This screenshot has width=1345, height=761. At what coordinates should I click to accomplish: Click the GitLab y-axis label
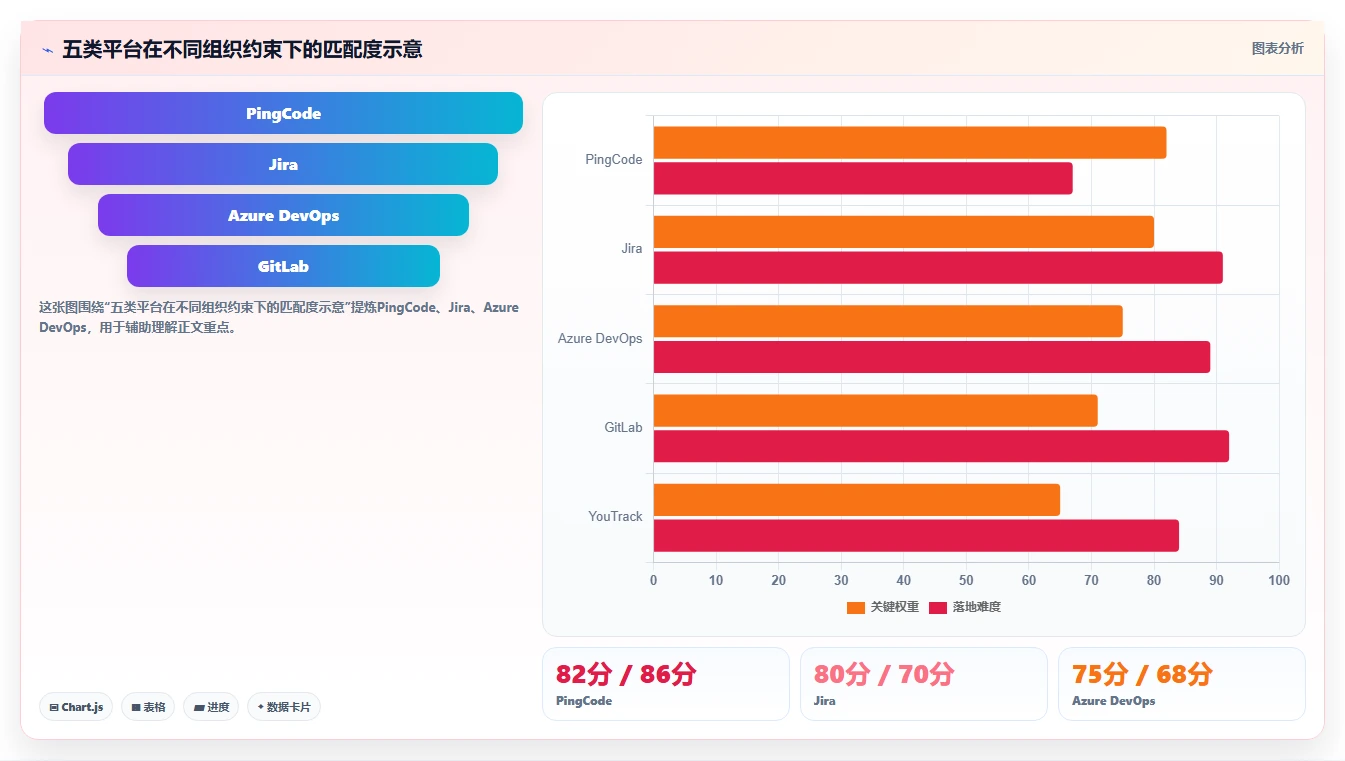[623, 428]
